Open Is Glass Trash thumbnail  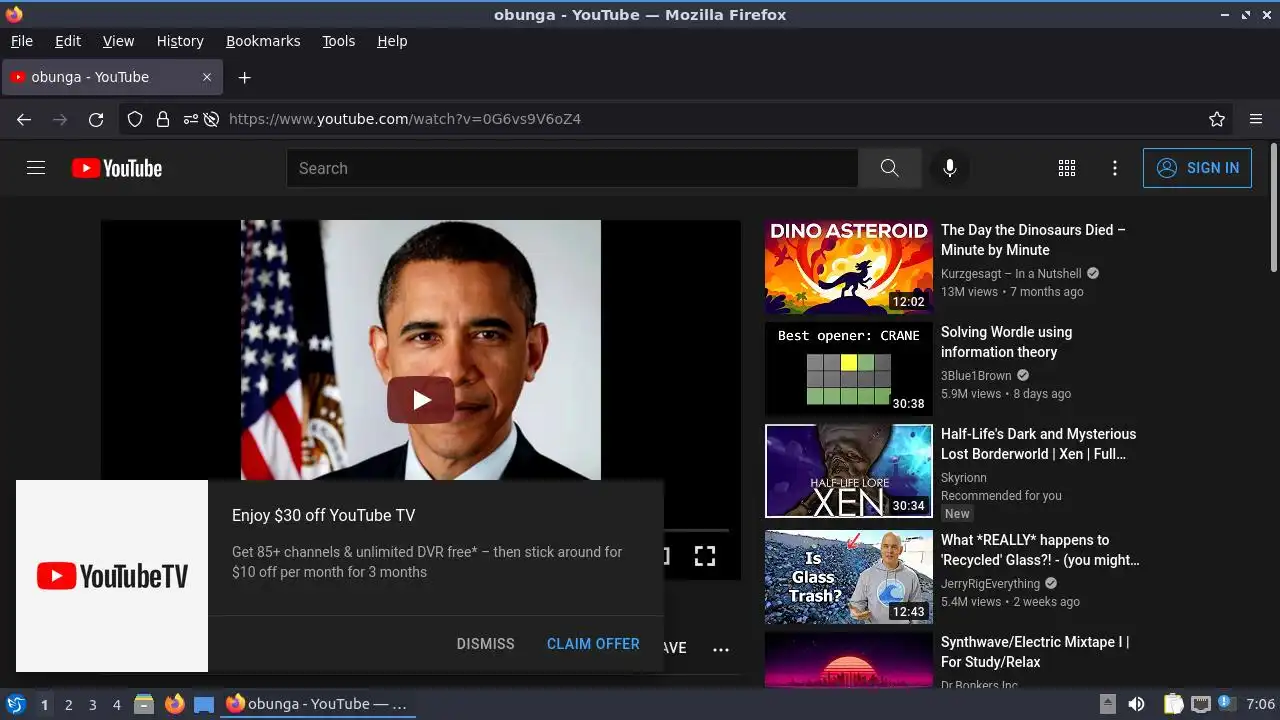pos(849,577)
